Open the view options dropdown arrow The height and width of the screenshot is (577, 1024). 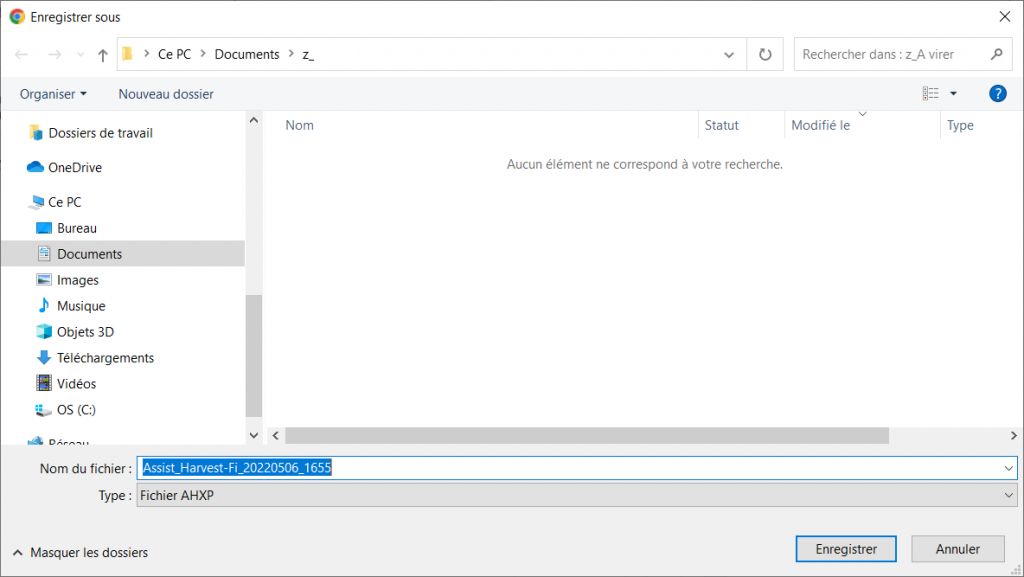[x=953, y=94]
